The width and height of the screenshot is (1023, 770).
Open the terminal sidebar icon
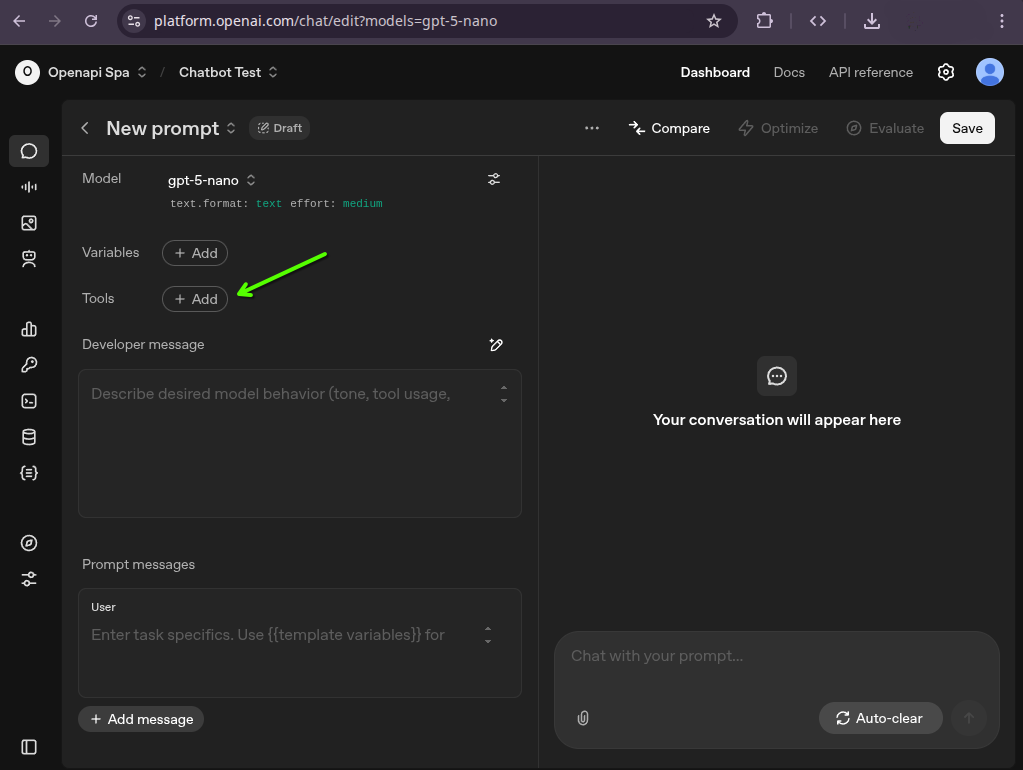pos(28,400)
